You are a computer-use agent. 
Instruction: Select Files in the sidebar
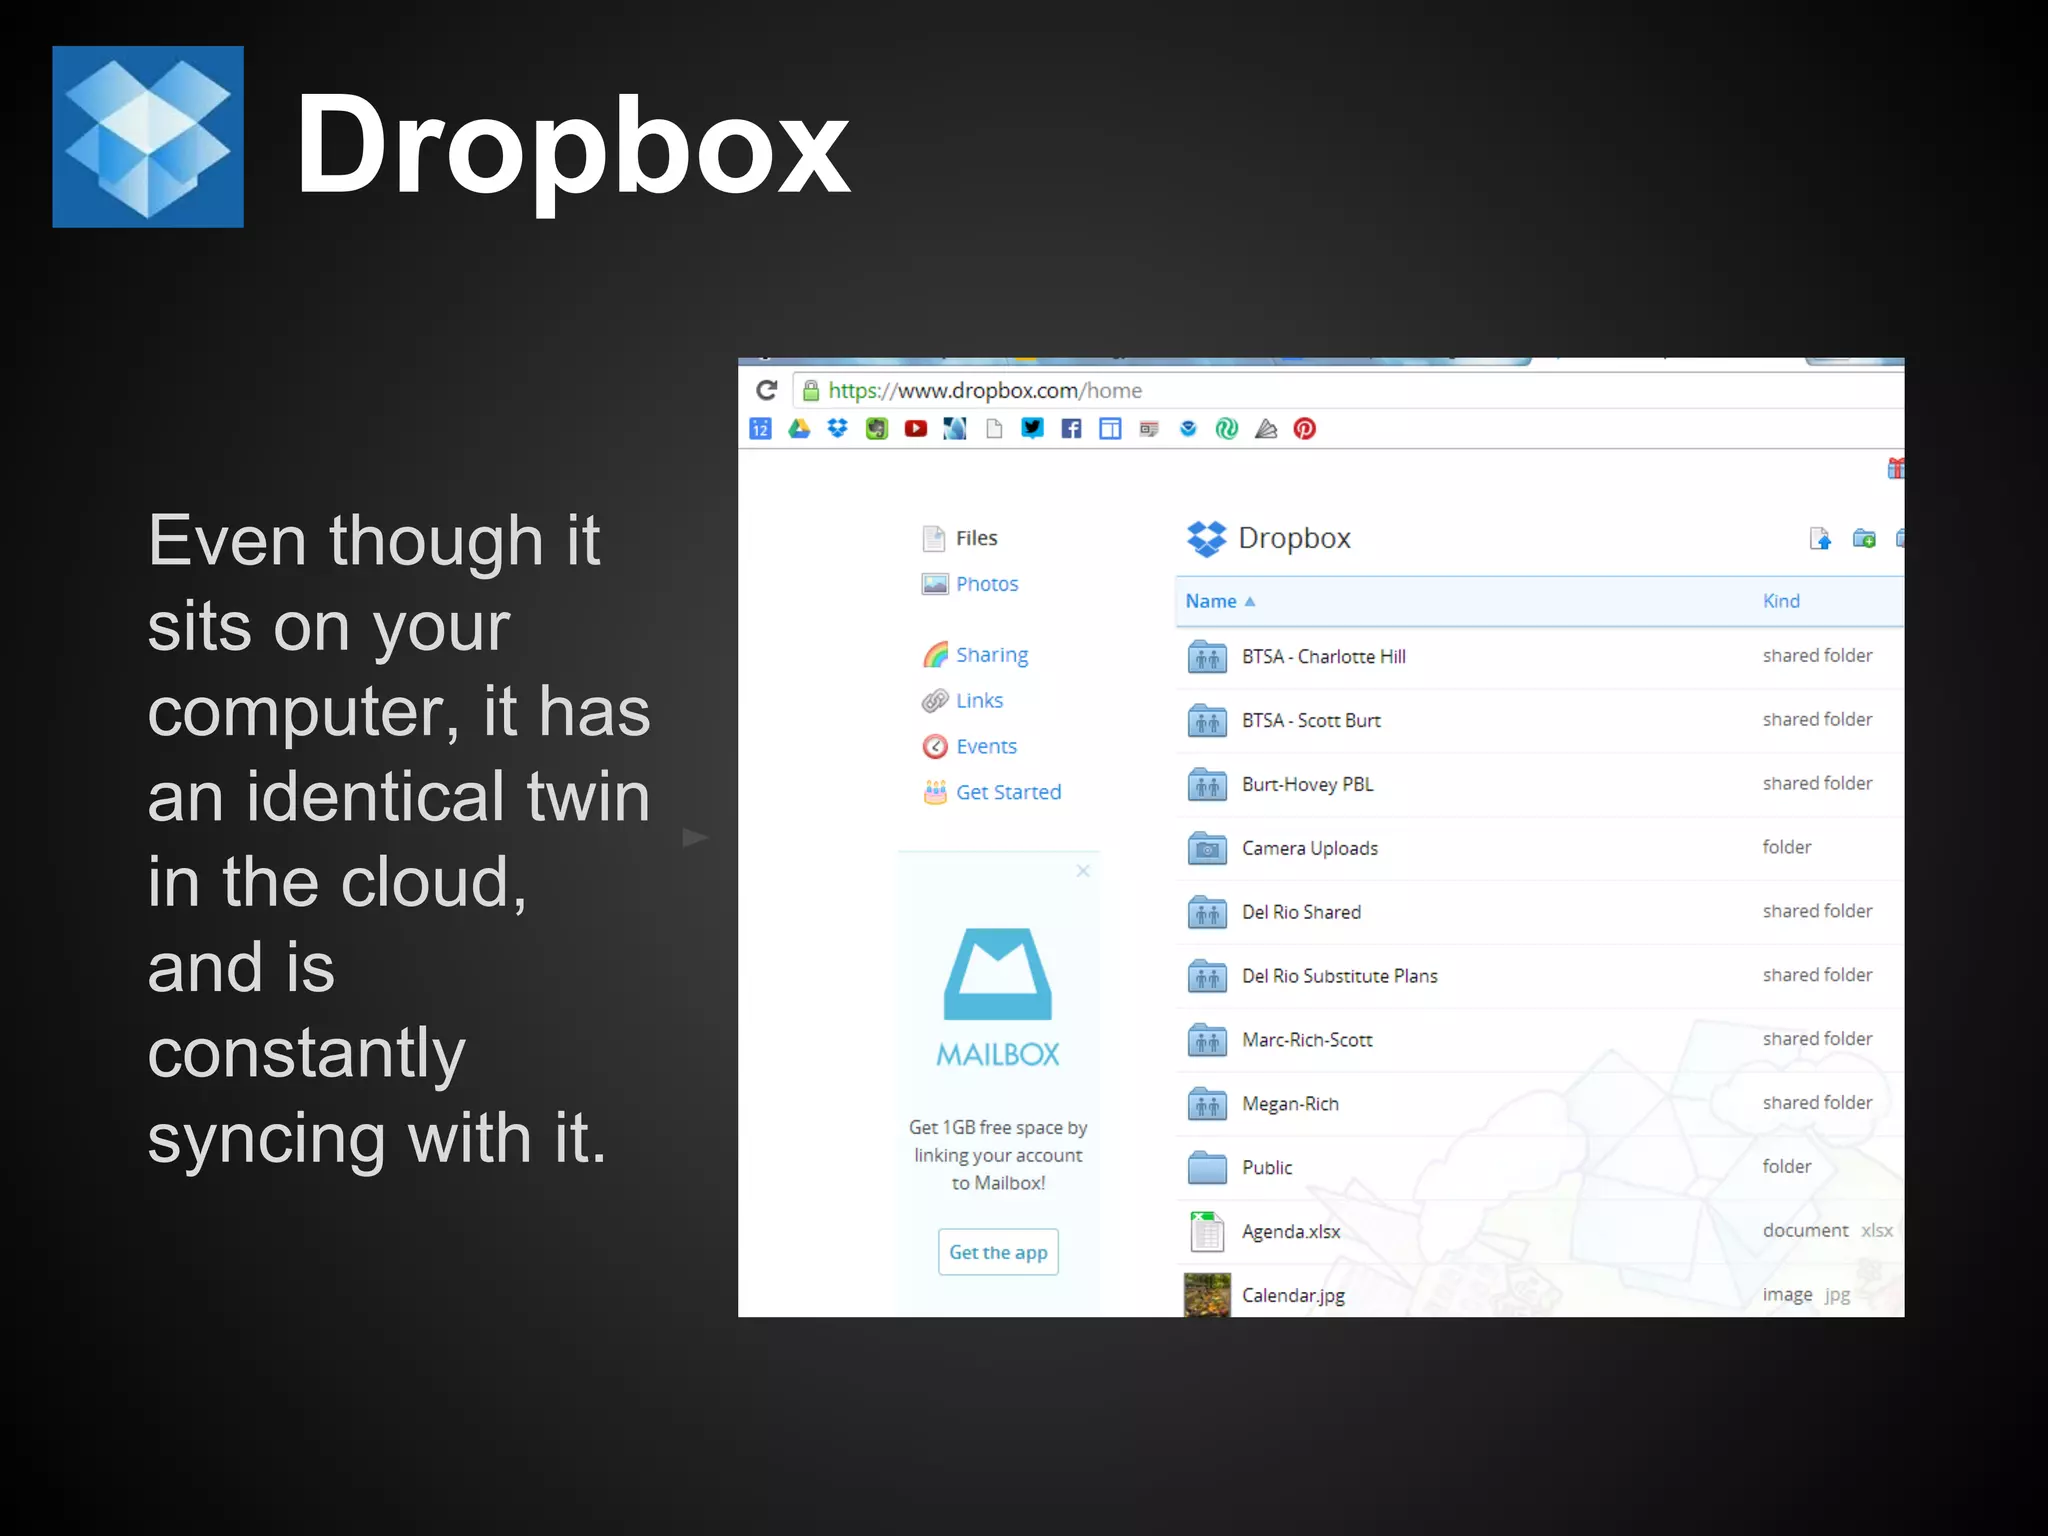point(960,538)
